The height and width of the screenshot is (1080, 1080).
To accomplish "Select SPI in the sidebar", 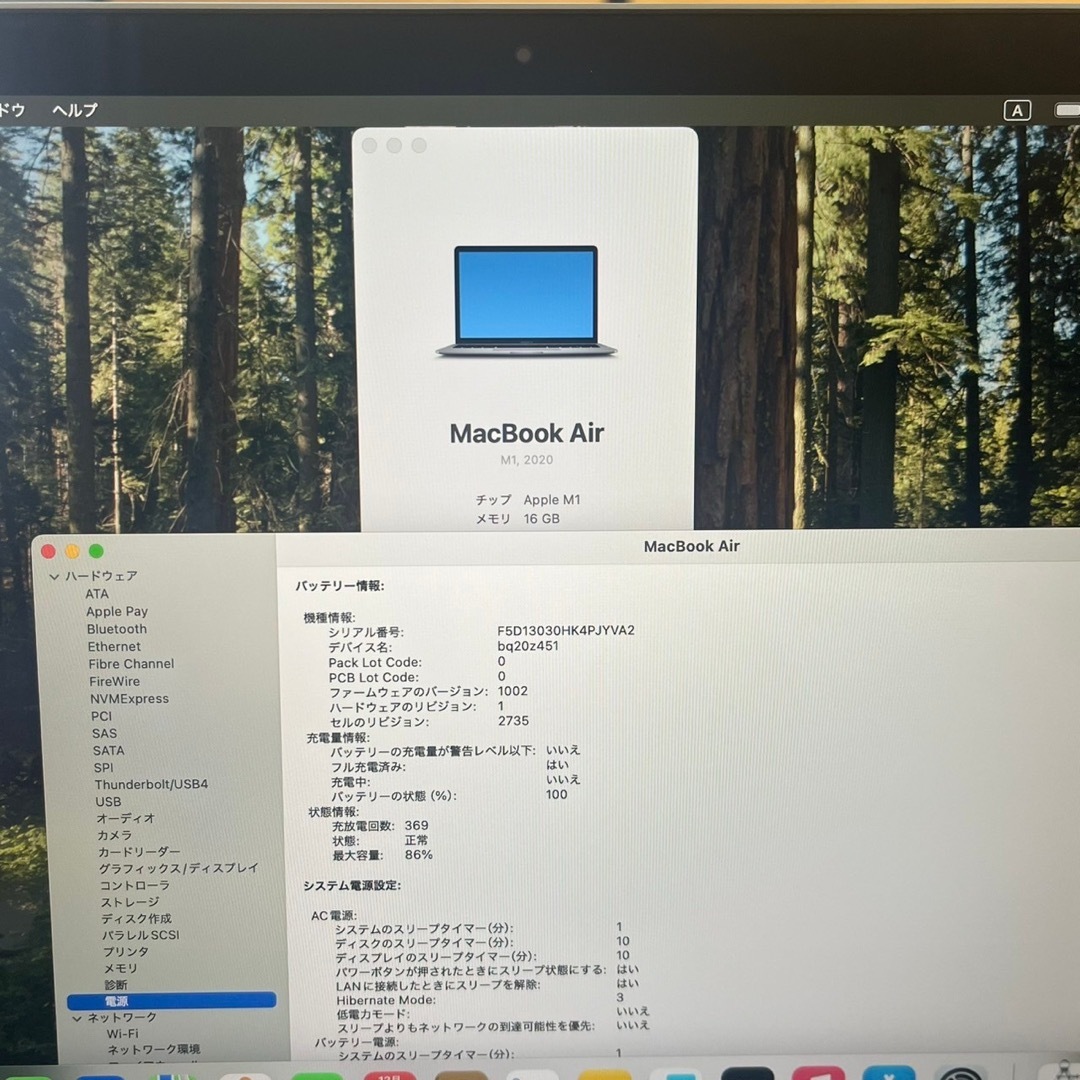I will 103,767.
